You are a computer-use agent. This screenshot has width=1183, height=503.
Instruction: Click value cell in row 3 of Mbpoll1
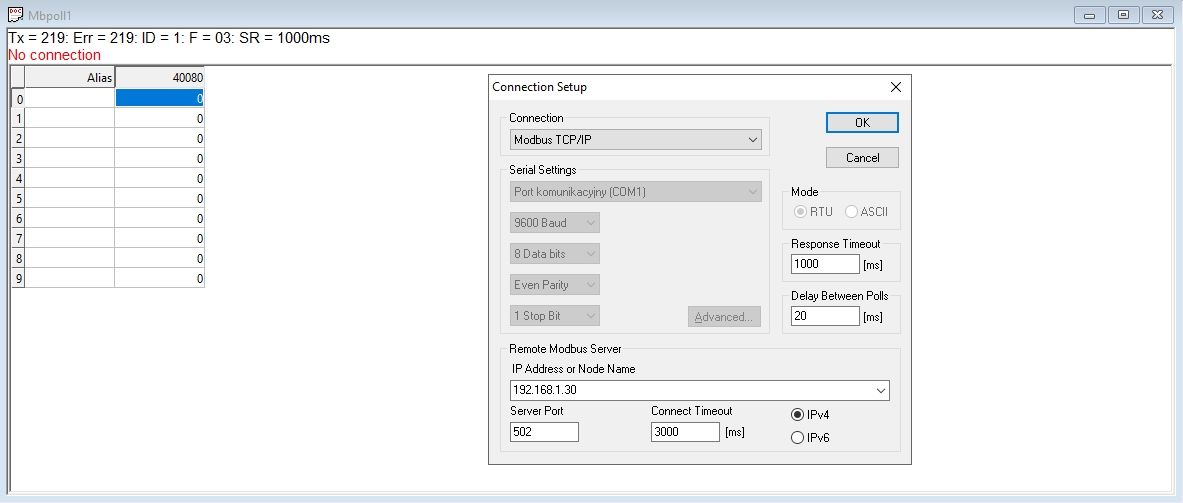pos(159,158)
